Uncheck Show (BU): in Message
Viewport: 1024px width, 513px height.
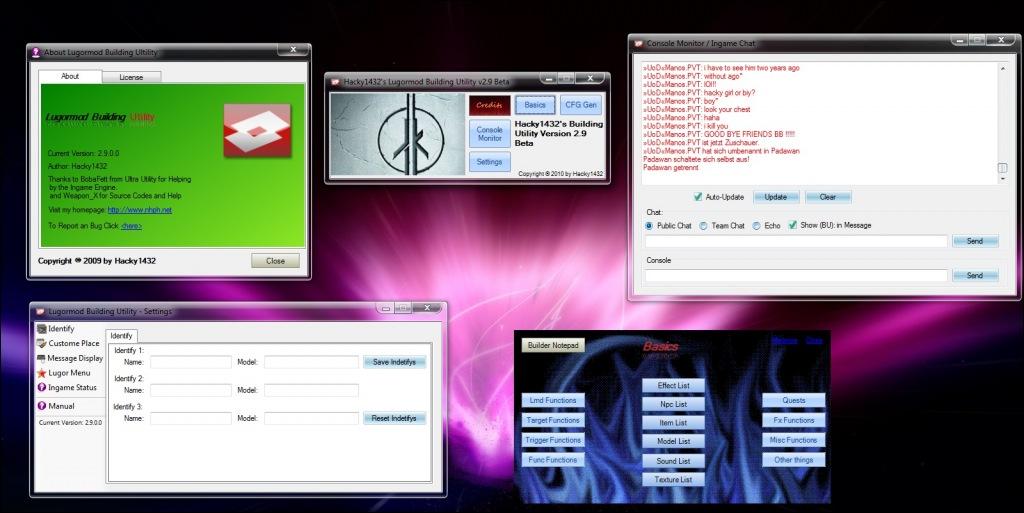click(x=793, y=226)
